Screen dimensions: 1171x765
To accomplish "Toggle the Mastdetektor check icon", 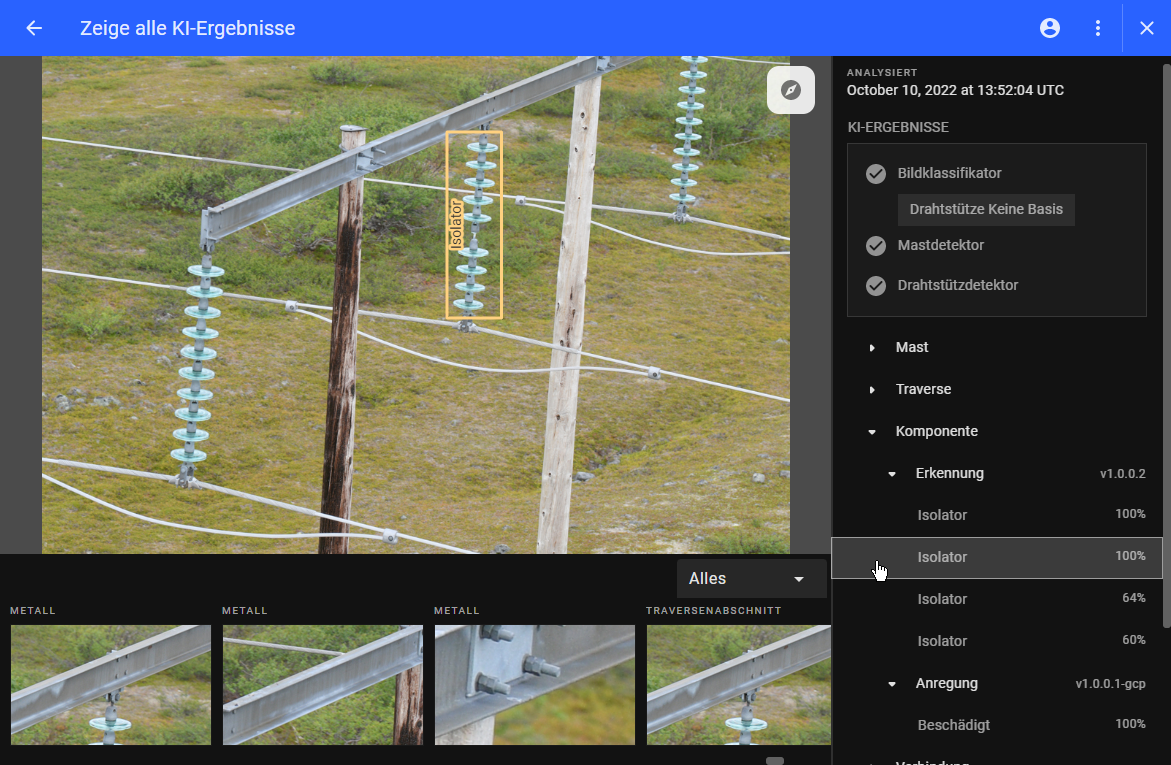I will click(x=876, y=246).
